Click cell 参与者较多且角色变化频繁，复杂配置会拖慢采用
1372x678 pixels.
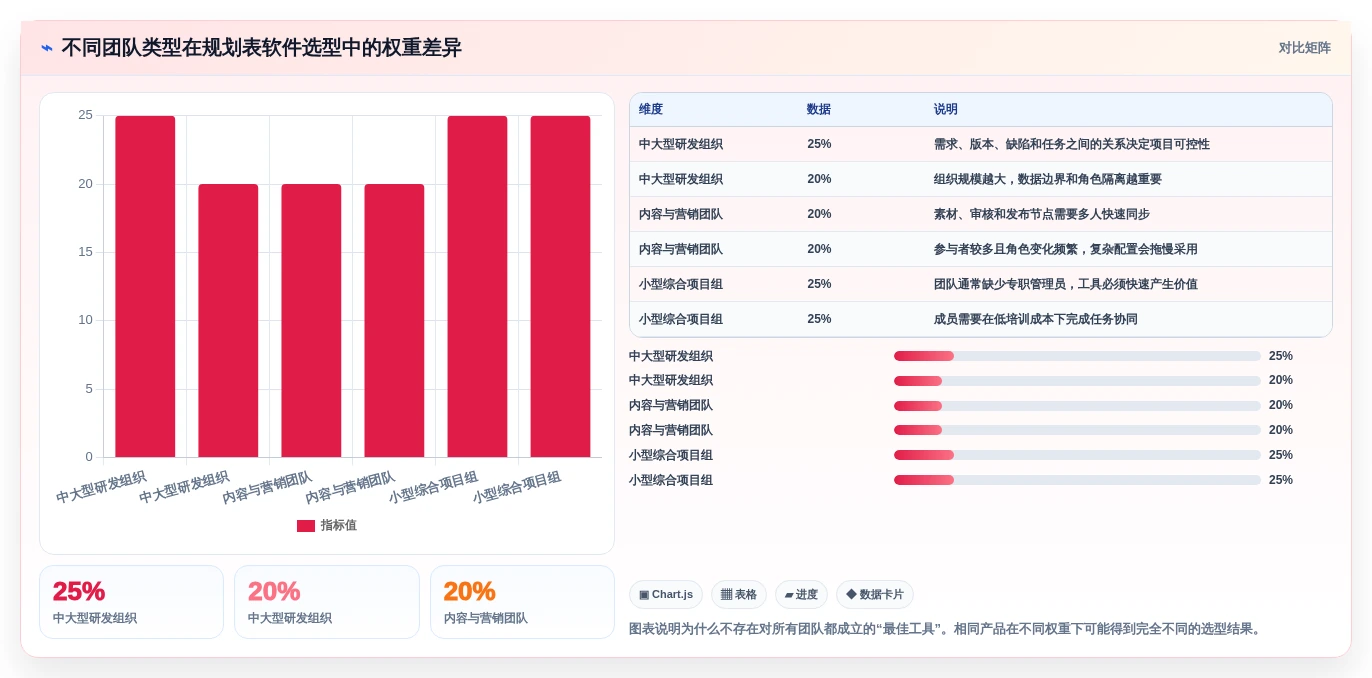click(x=1066, y=249)
